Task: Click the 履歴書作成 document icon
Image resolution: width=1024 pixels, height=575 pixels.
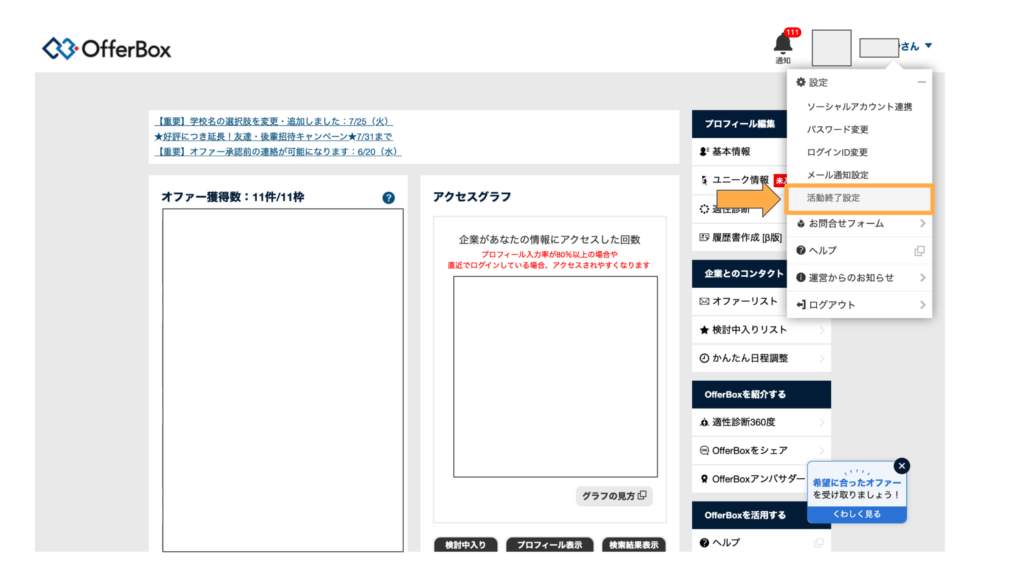Action: pyautogui.click(x=704, y=237)
